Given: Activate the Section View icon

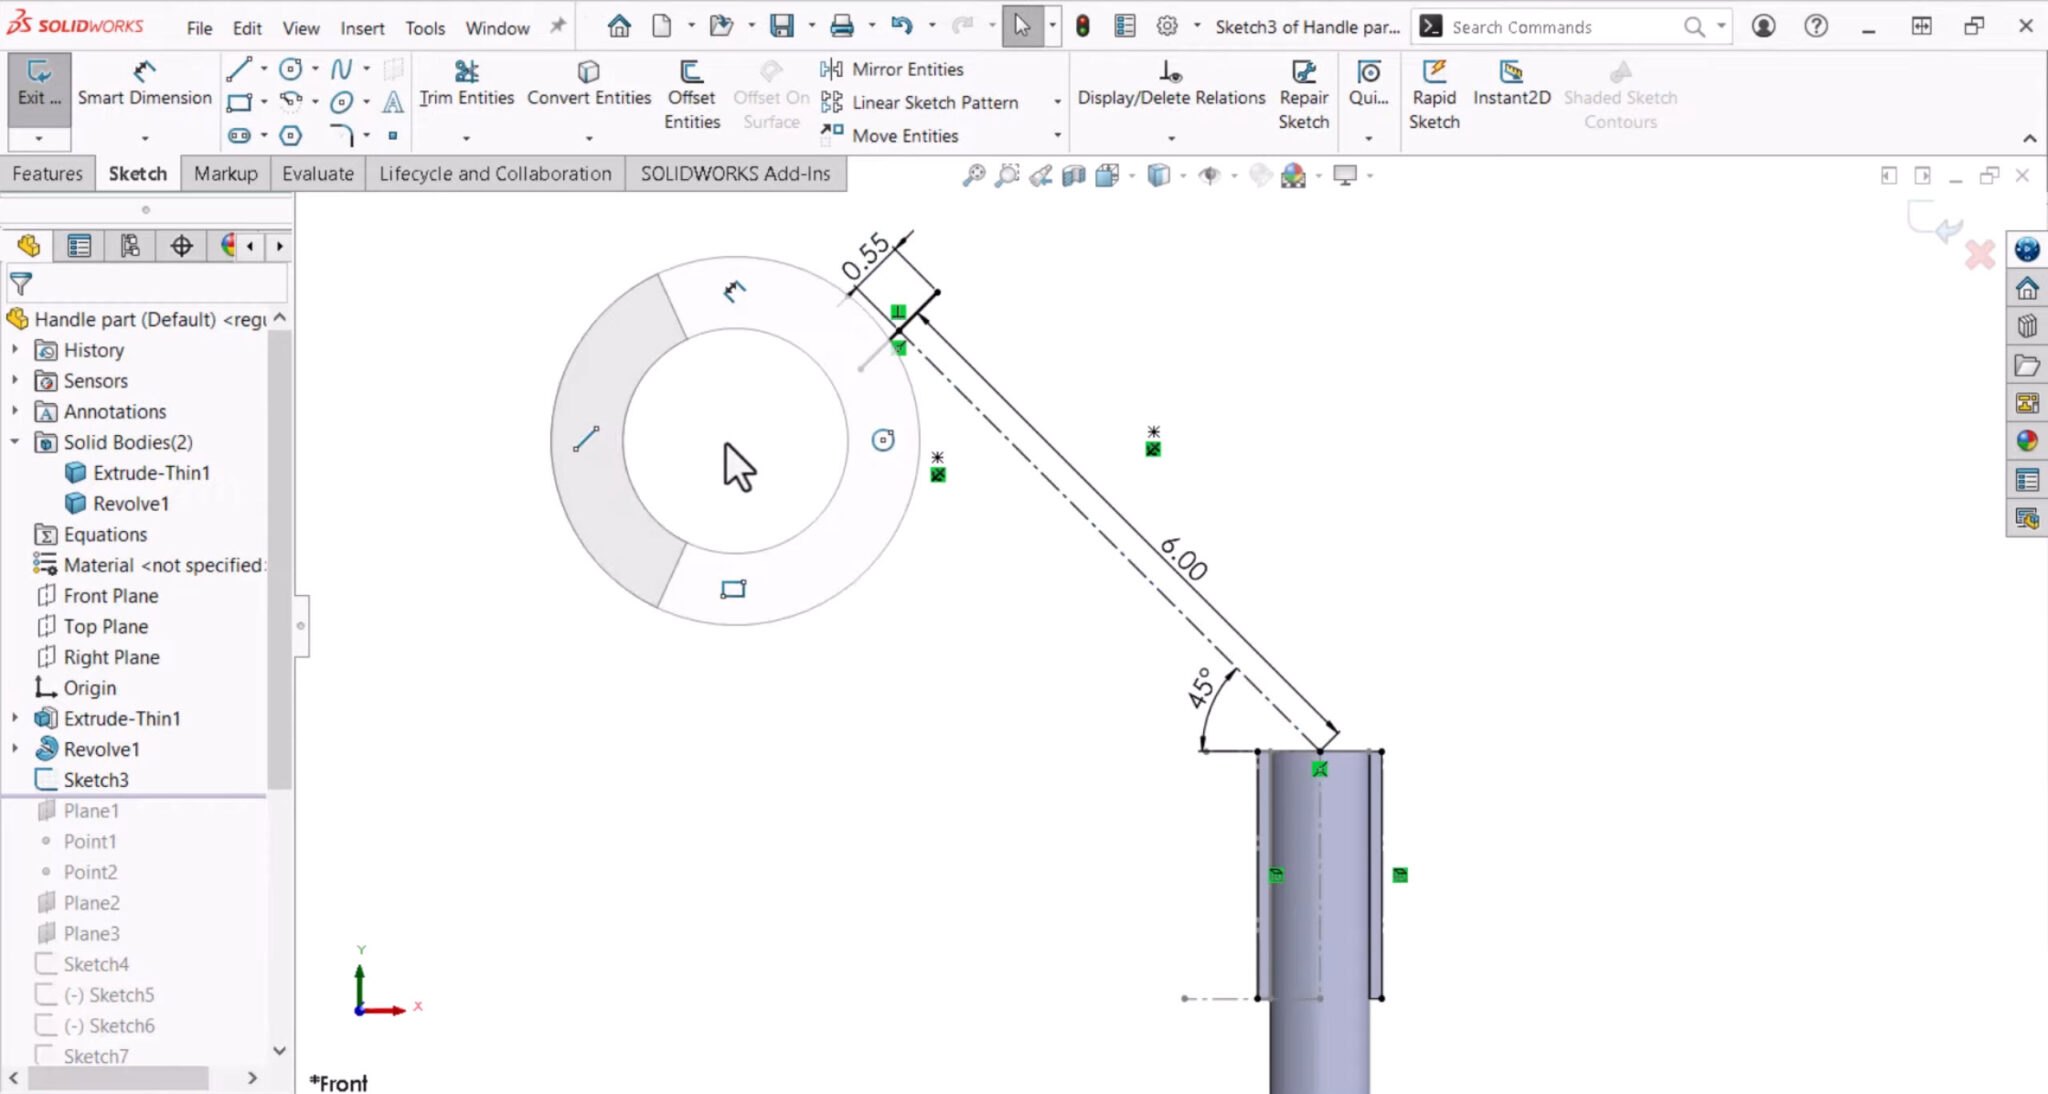Looking at the screenshot, I should pos(1074,174).
